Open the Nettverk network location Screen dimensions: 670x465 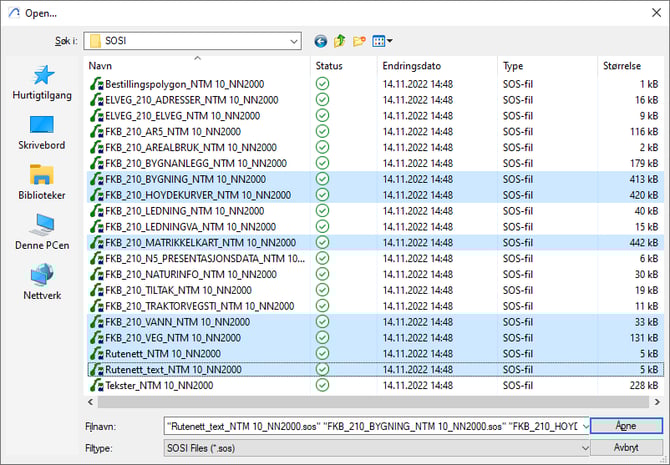tap(43, 281)
